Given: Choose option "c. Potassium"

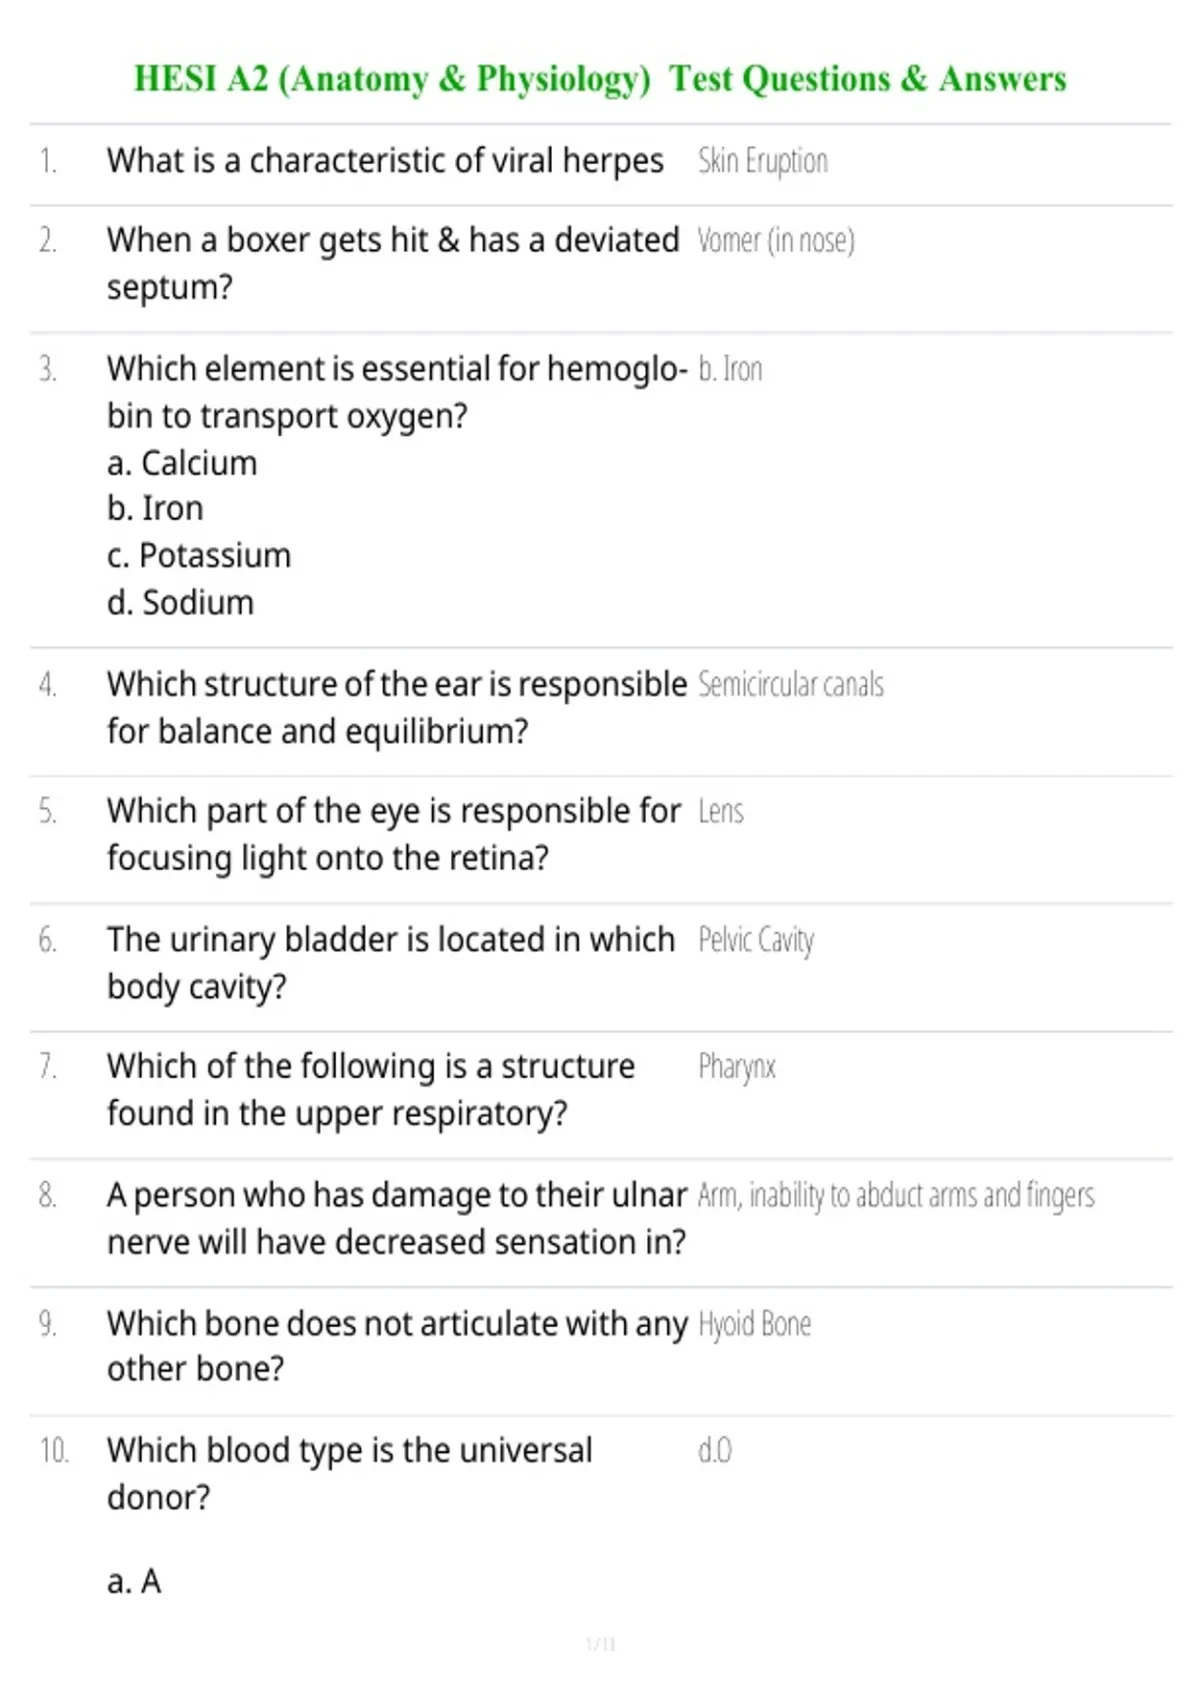Looking at the screenshot, I should (199, 556).
